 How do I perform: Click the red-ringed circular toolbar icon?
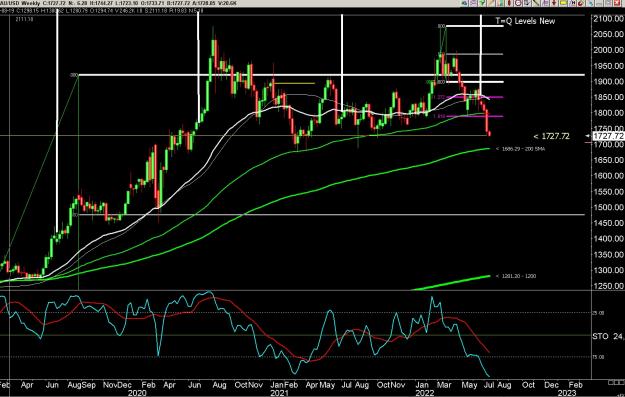[518, 3]
